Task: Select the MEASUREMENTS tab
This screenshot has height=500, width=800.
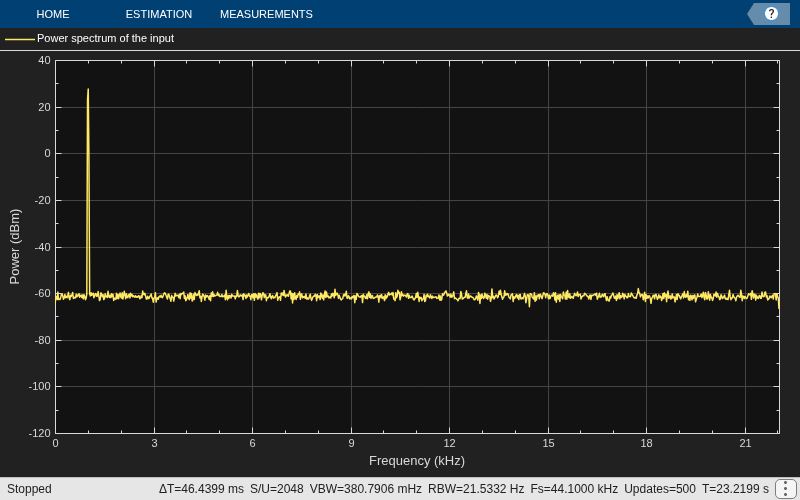Action: point(266,14)
